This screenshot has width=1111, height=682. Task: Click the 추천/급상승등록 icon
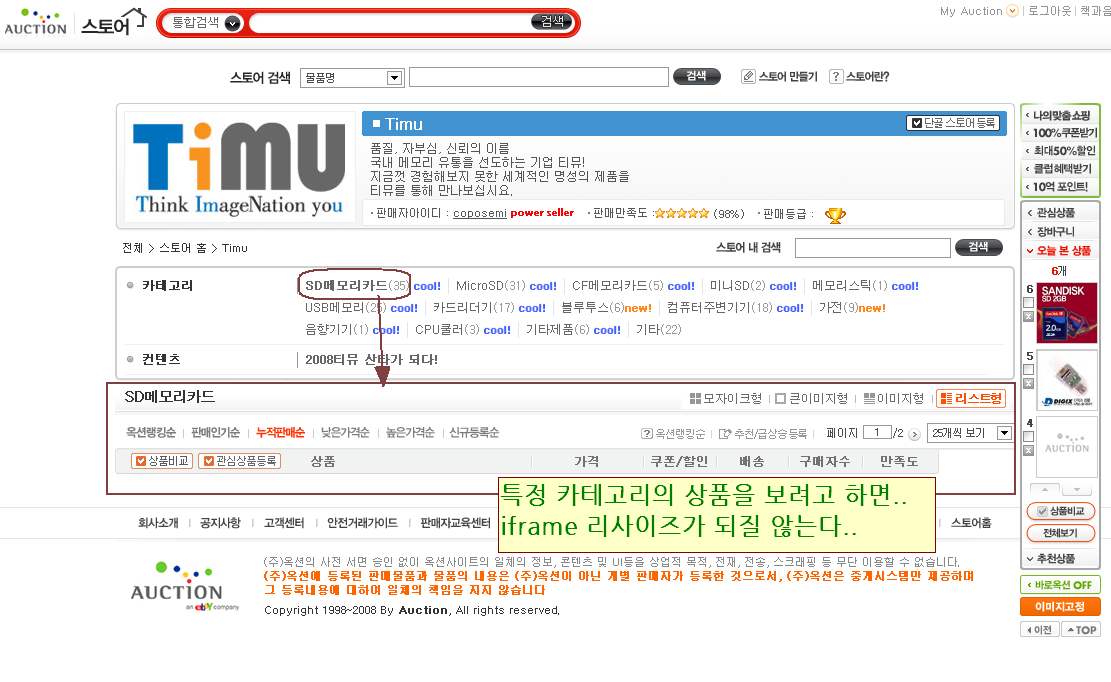click(725, 433)
